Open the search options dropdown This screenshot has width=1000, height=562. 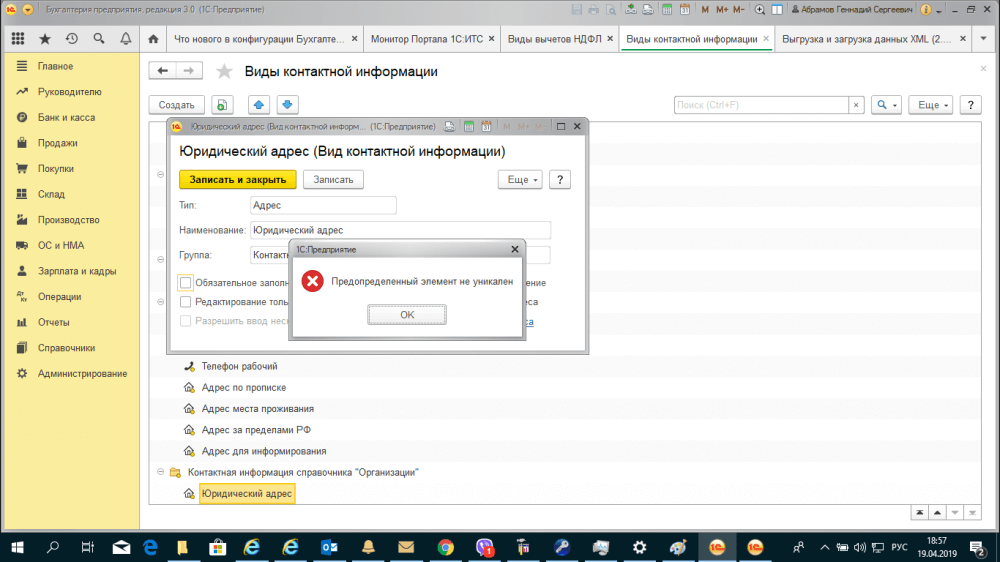886,104
